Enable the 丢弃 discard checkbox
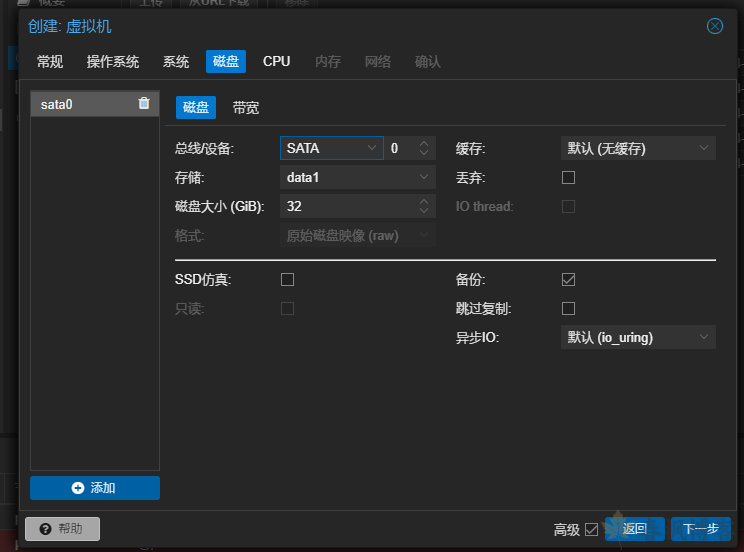744x552 pixels. [x=568, y=178]
